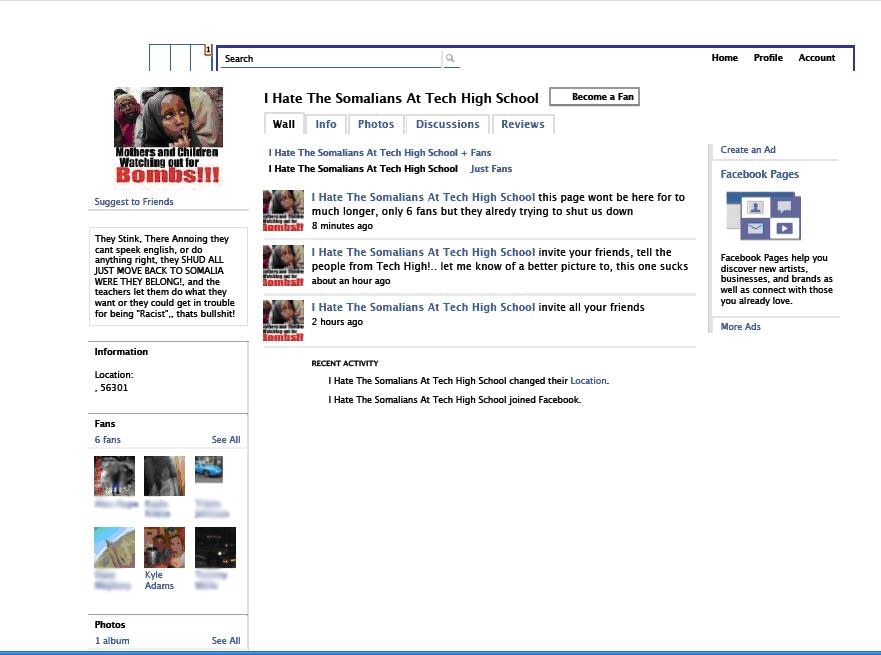Click See All in the Fans section
The image size is (881, 655).
[226, 440]
